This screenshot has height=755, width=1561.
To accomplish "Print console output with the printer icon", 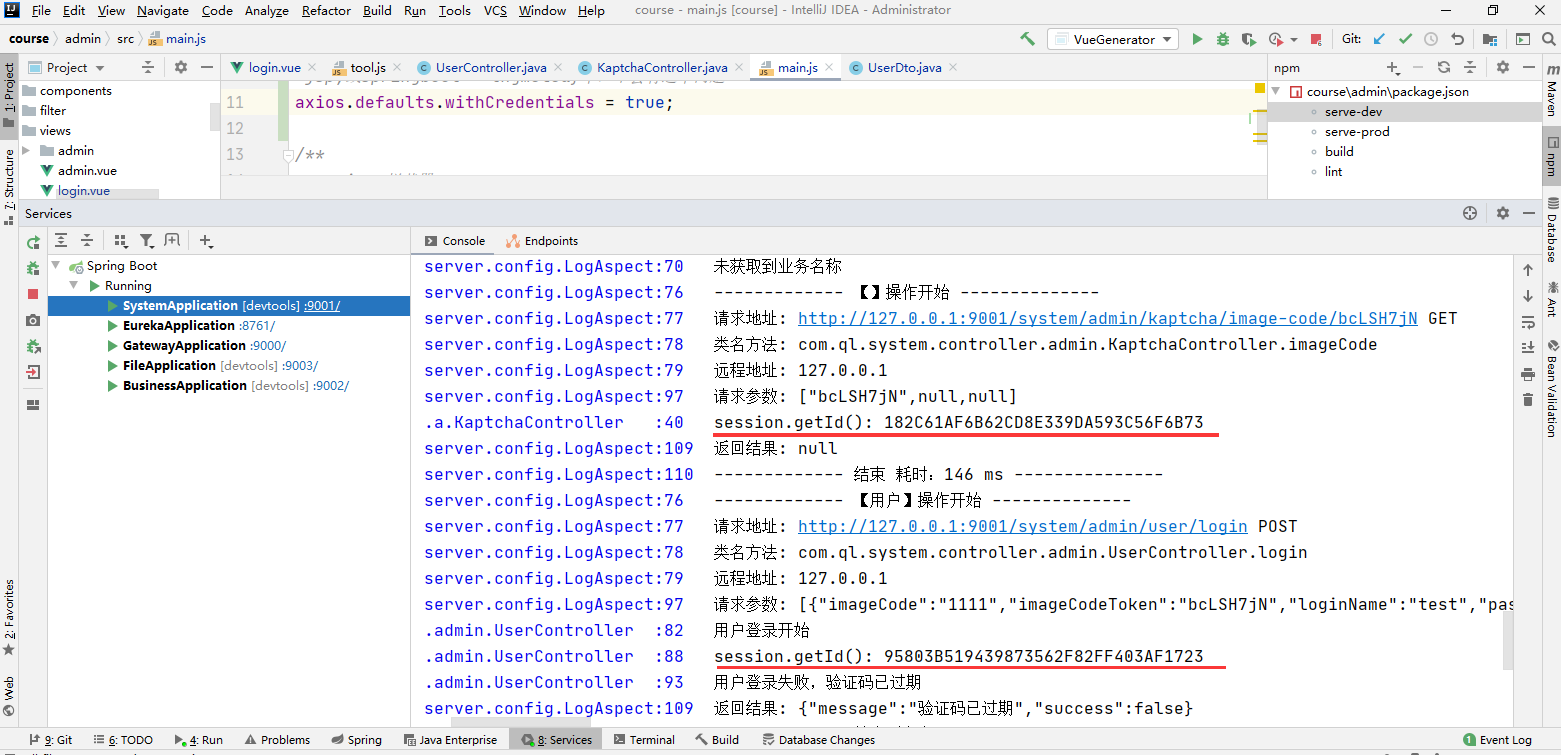I will click(1527, 374).
